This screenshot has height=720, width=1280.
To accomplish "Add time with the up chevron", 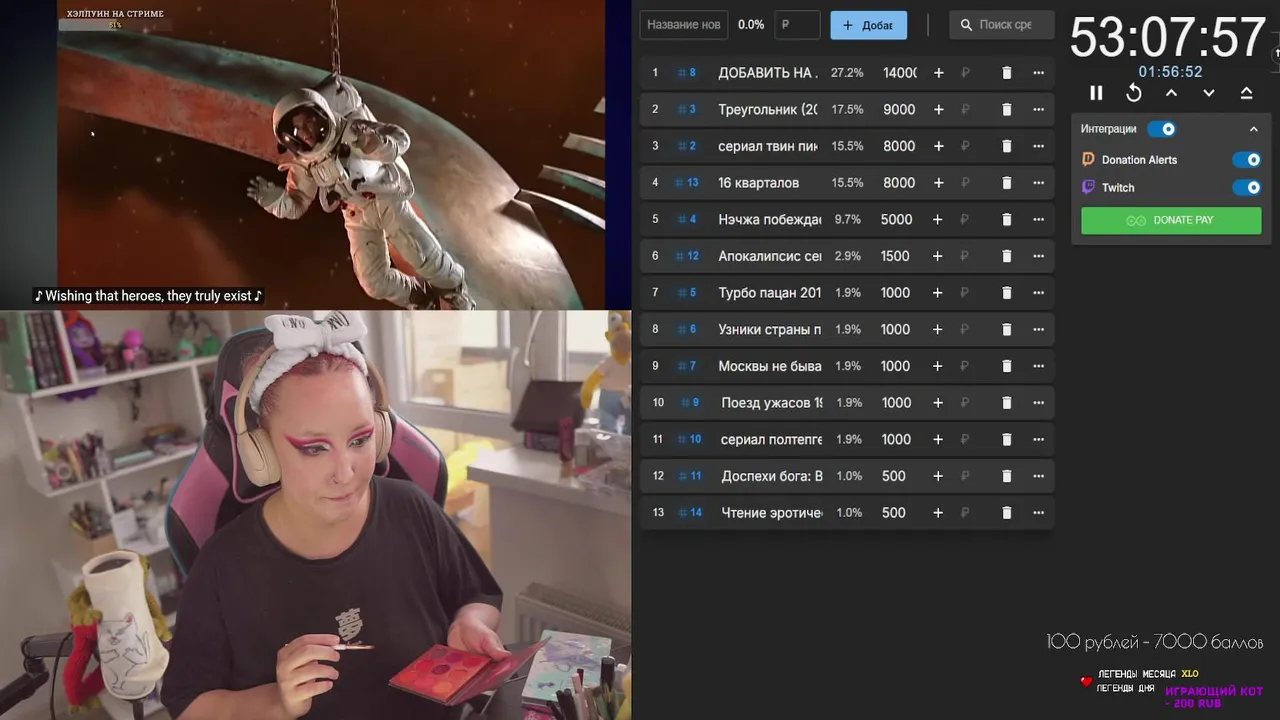I will tap(1171, 93).
